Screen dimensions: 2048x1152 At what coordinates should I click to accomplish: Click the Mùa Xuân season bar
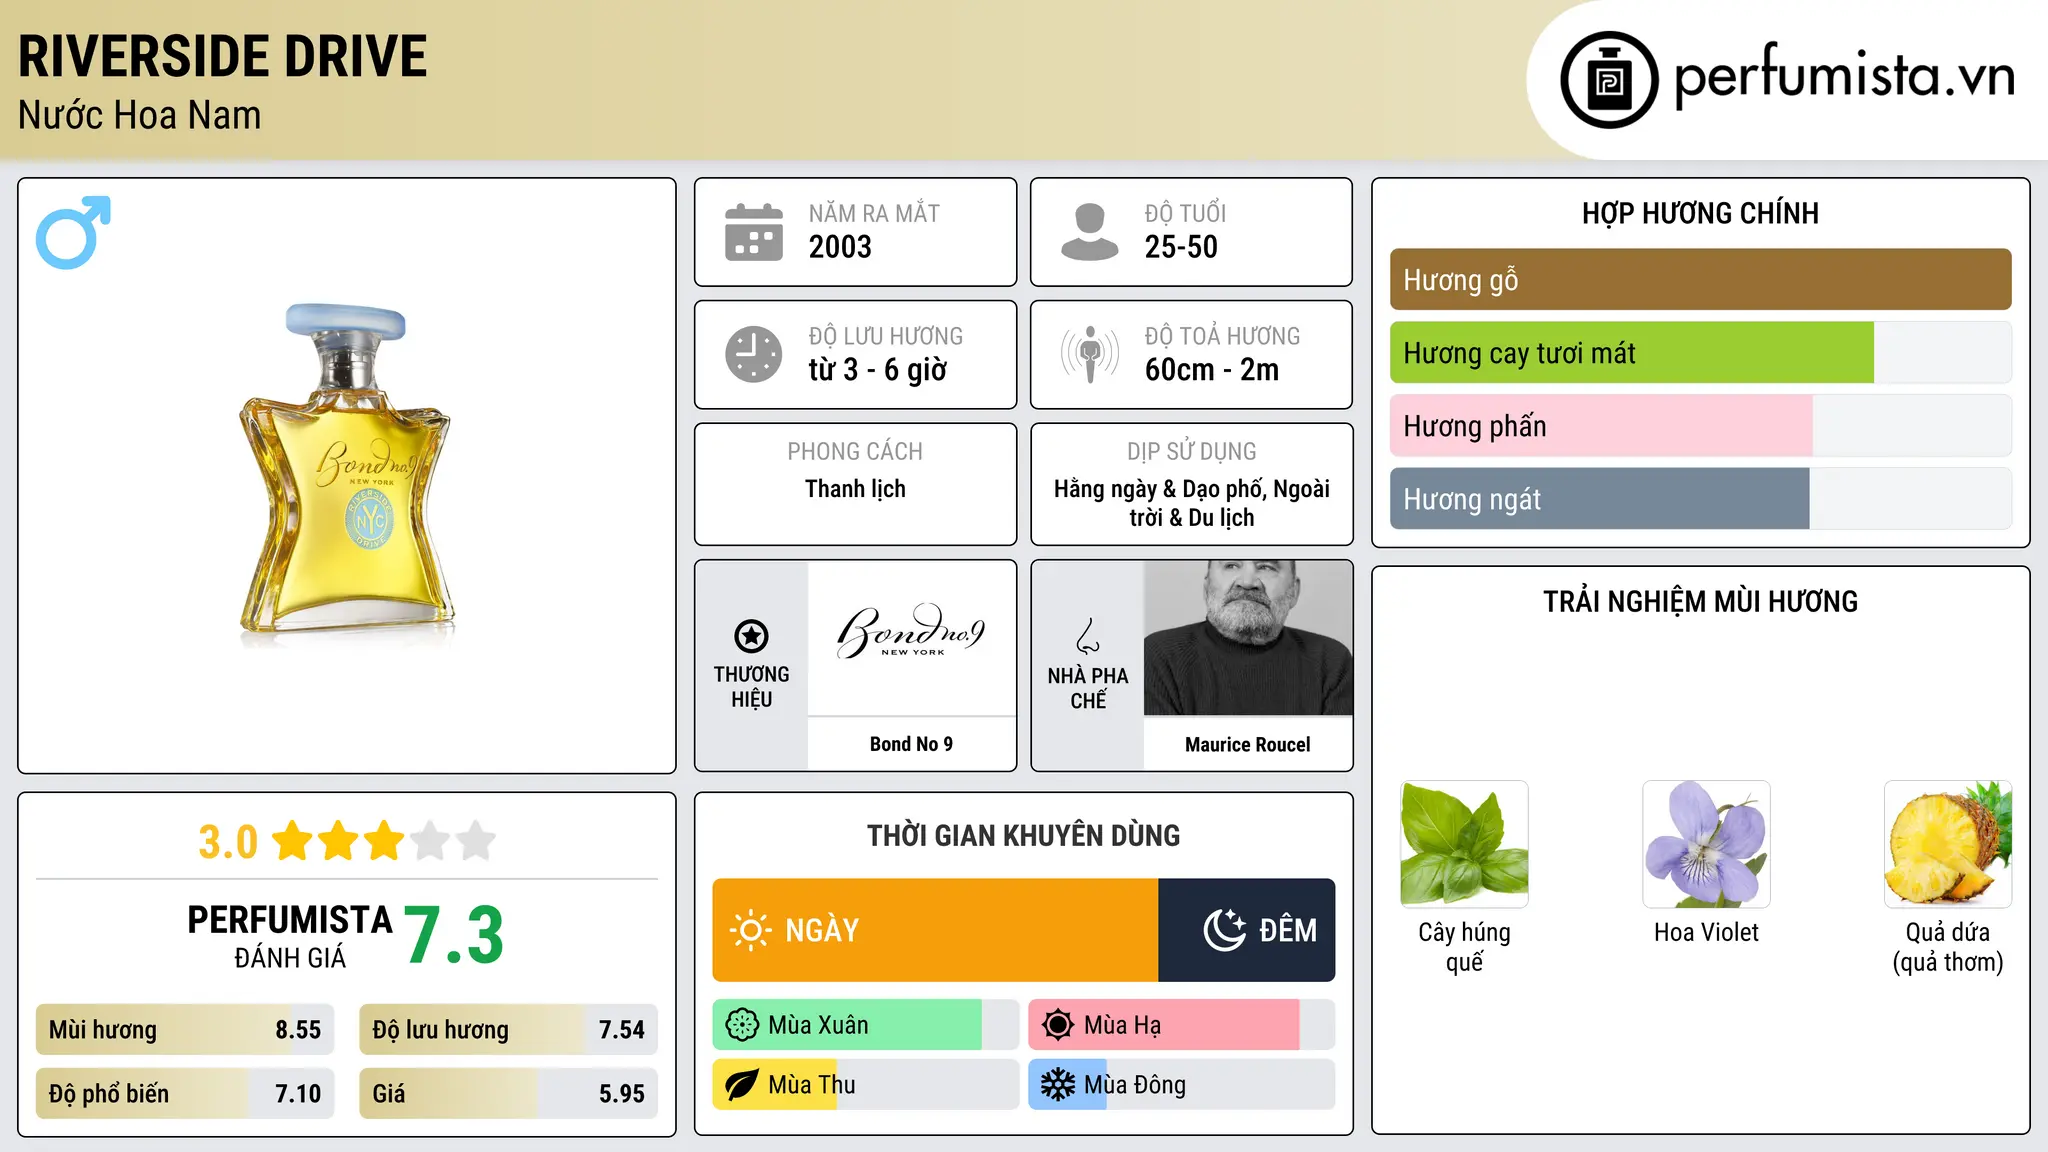865,1025
